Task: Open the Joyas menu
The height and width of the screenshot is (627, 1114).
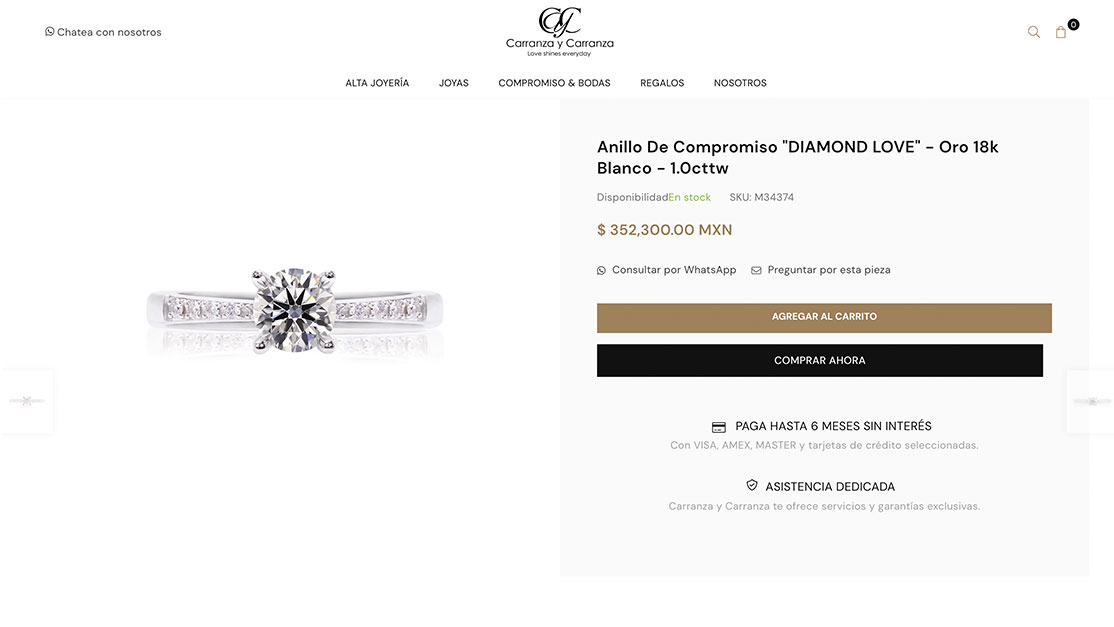Action: [453, 83]
